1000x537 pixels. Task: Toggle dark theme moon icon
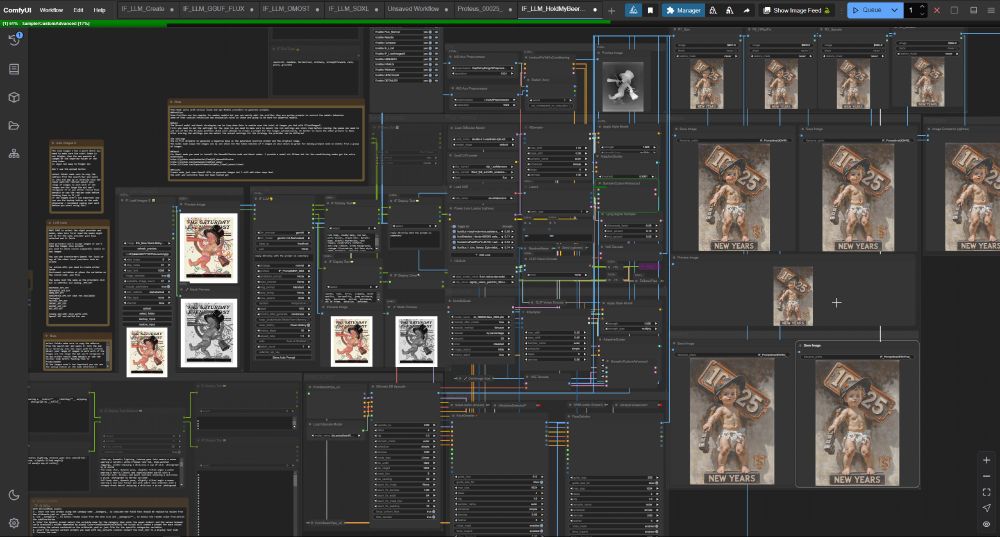click(14, 495)
